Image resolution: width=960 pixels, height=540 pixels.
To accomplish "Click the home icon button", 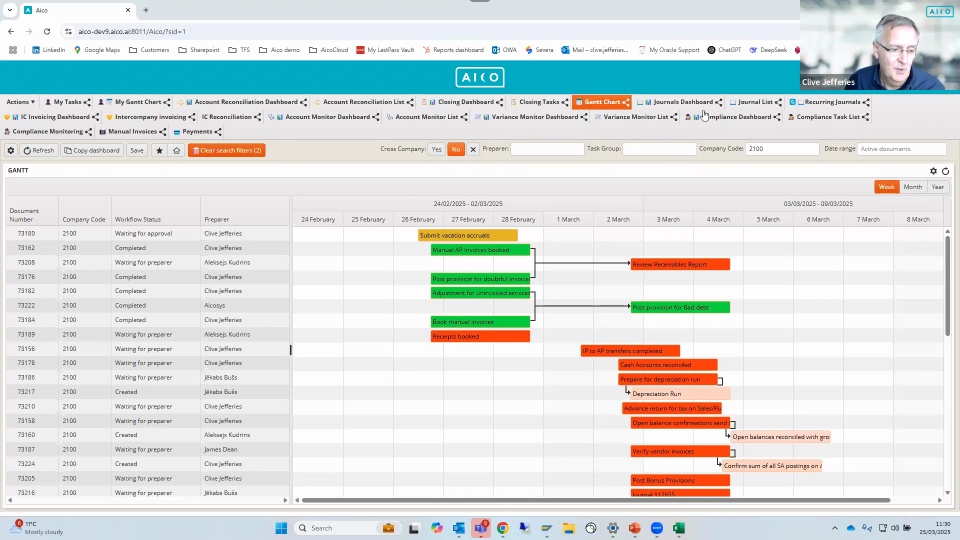I will pos(176,150).
